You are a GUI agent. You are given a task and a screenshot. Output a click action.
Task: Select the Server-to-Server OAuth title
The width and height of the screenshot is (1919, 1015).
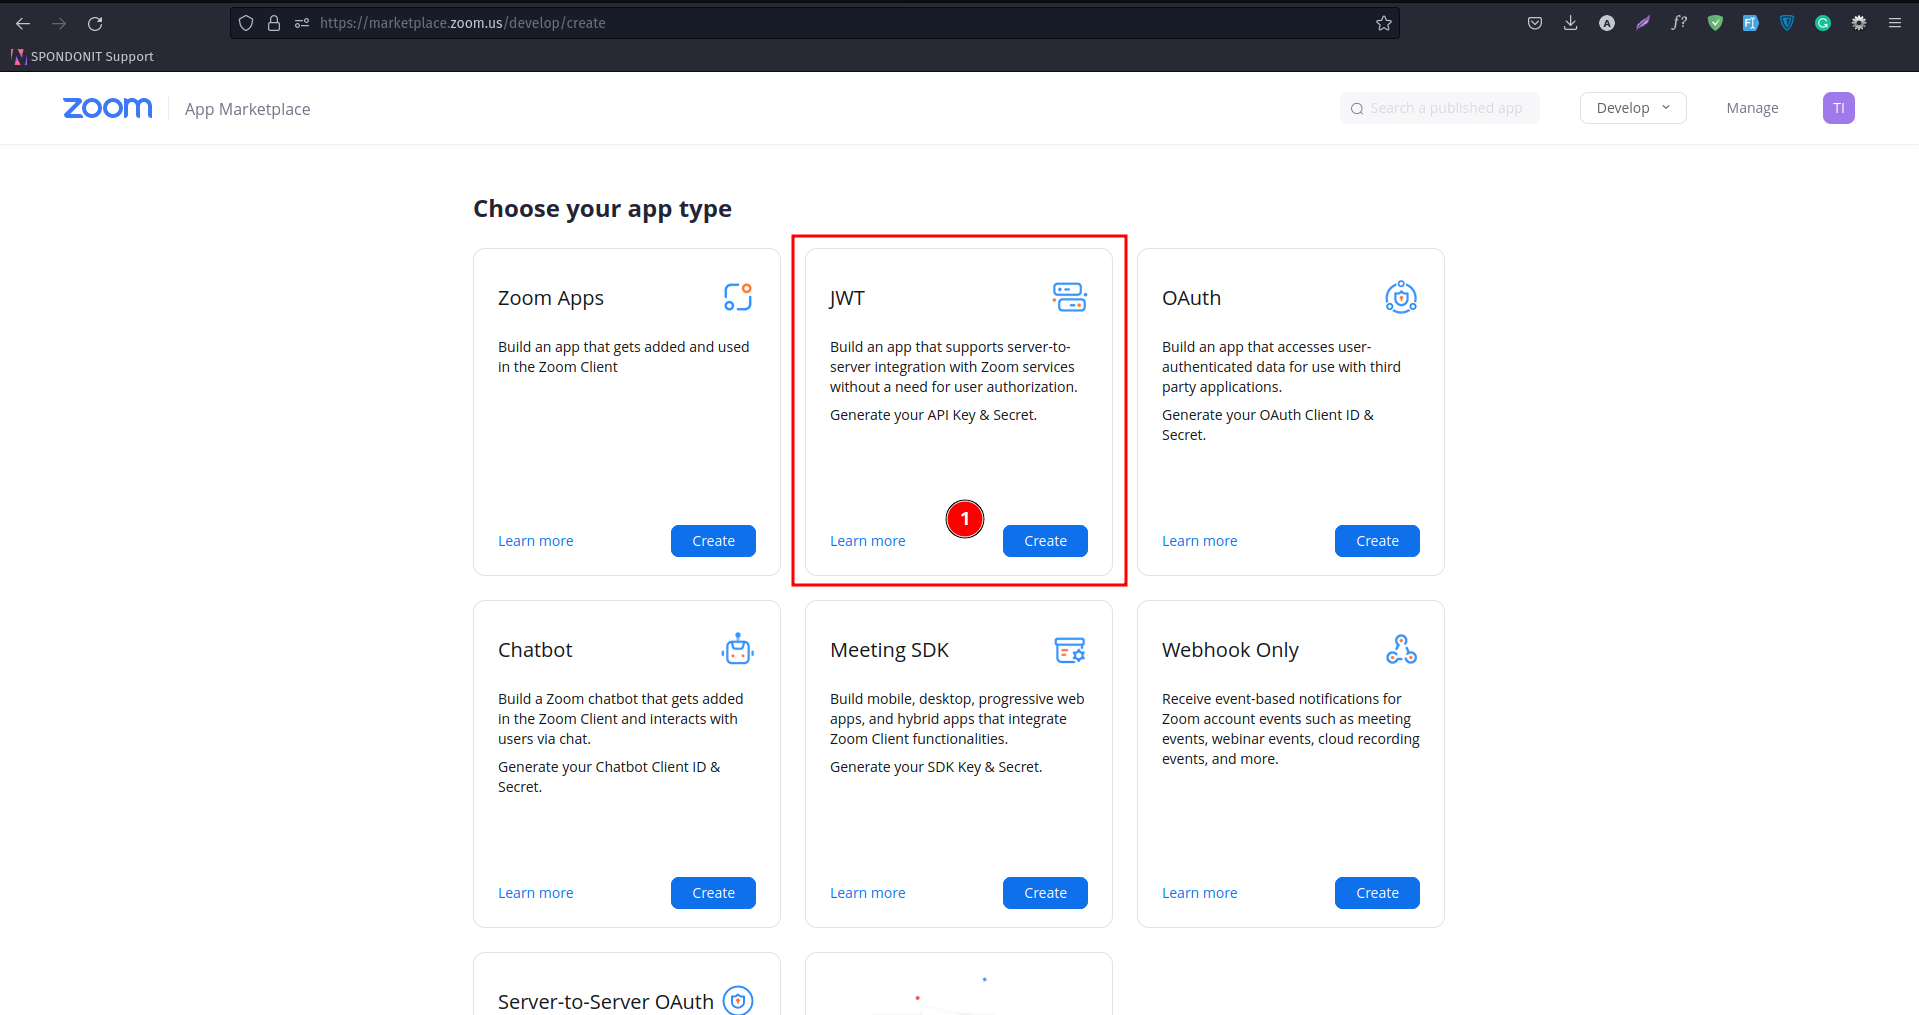pos(606,1001)
